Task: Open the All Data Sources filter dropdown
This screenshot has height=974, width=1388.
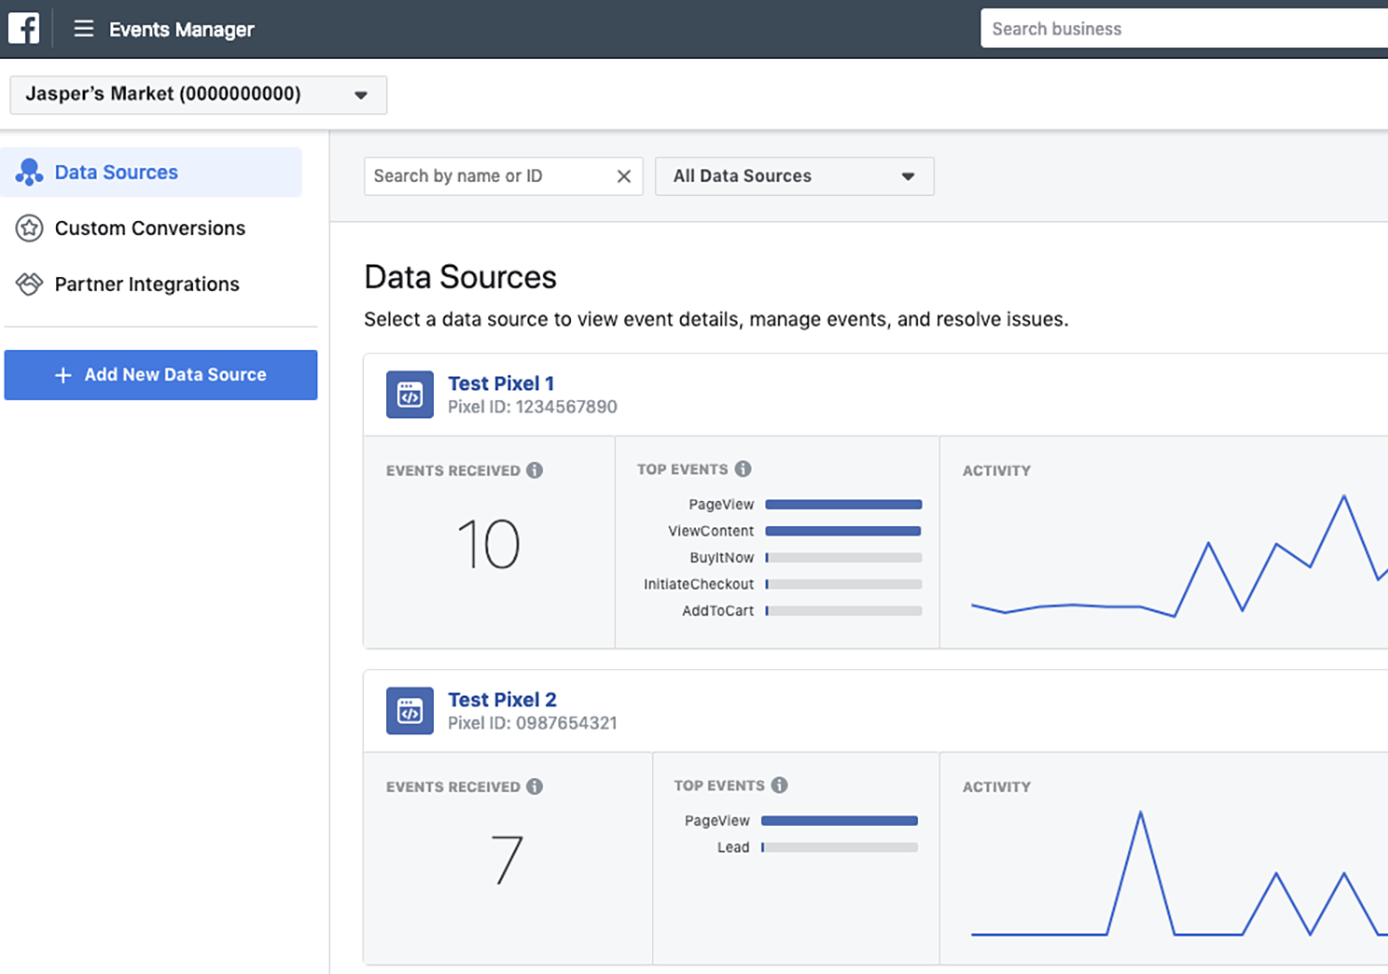Action: 794,176
